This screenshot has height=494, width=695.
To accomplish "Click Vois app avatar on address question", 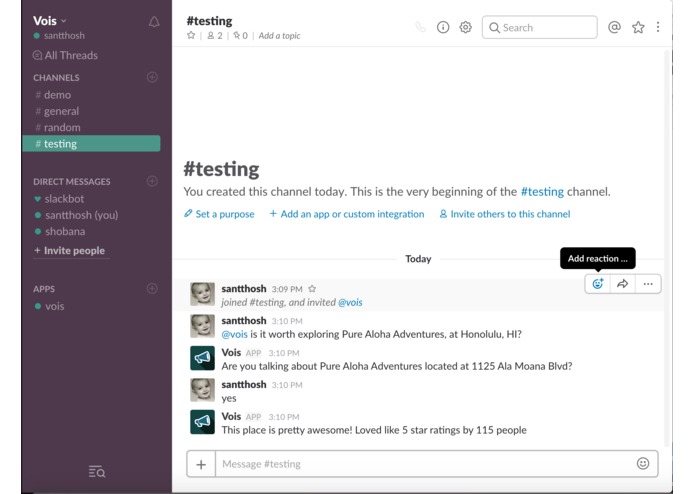I will click(203, 358).
